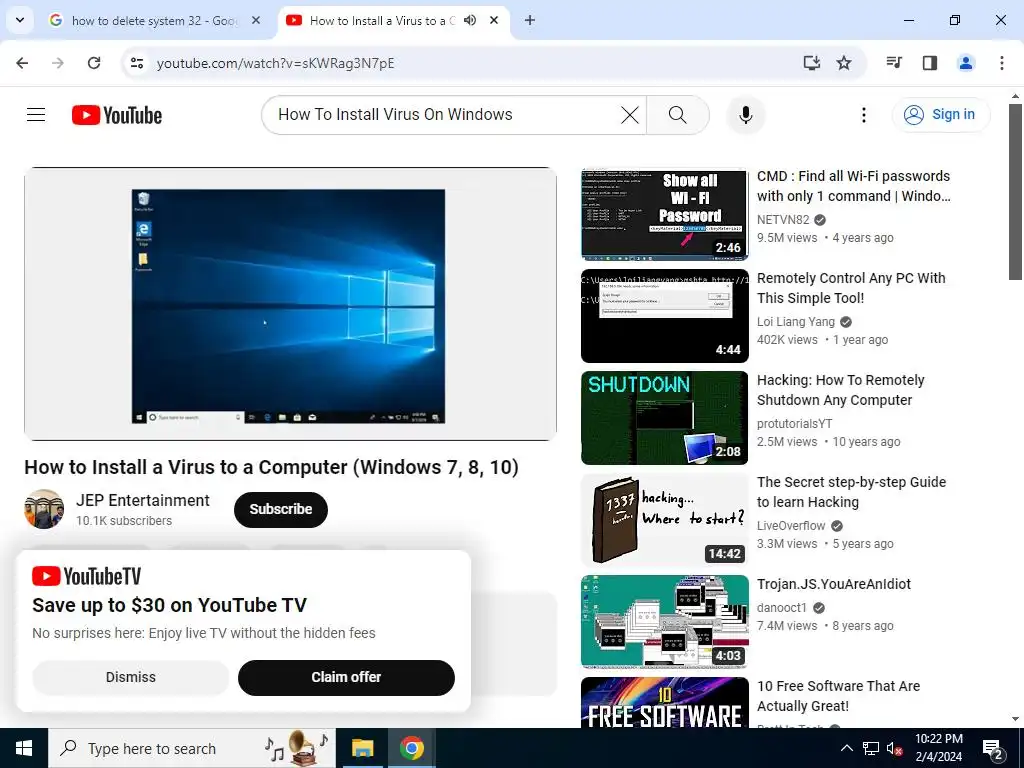The width and height of the screenshot is (1024, 768).
Task: Click the danooct1 channel name
Action: coord(782,607)
